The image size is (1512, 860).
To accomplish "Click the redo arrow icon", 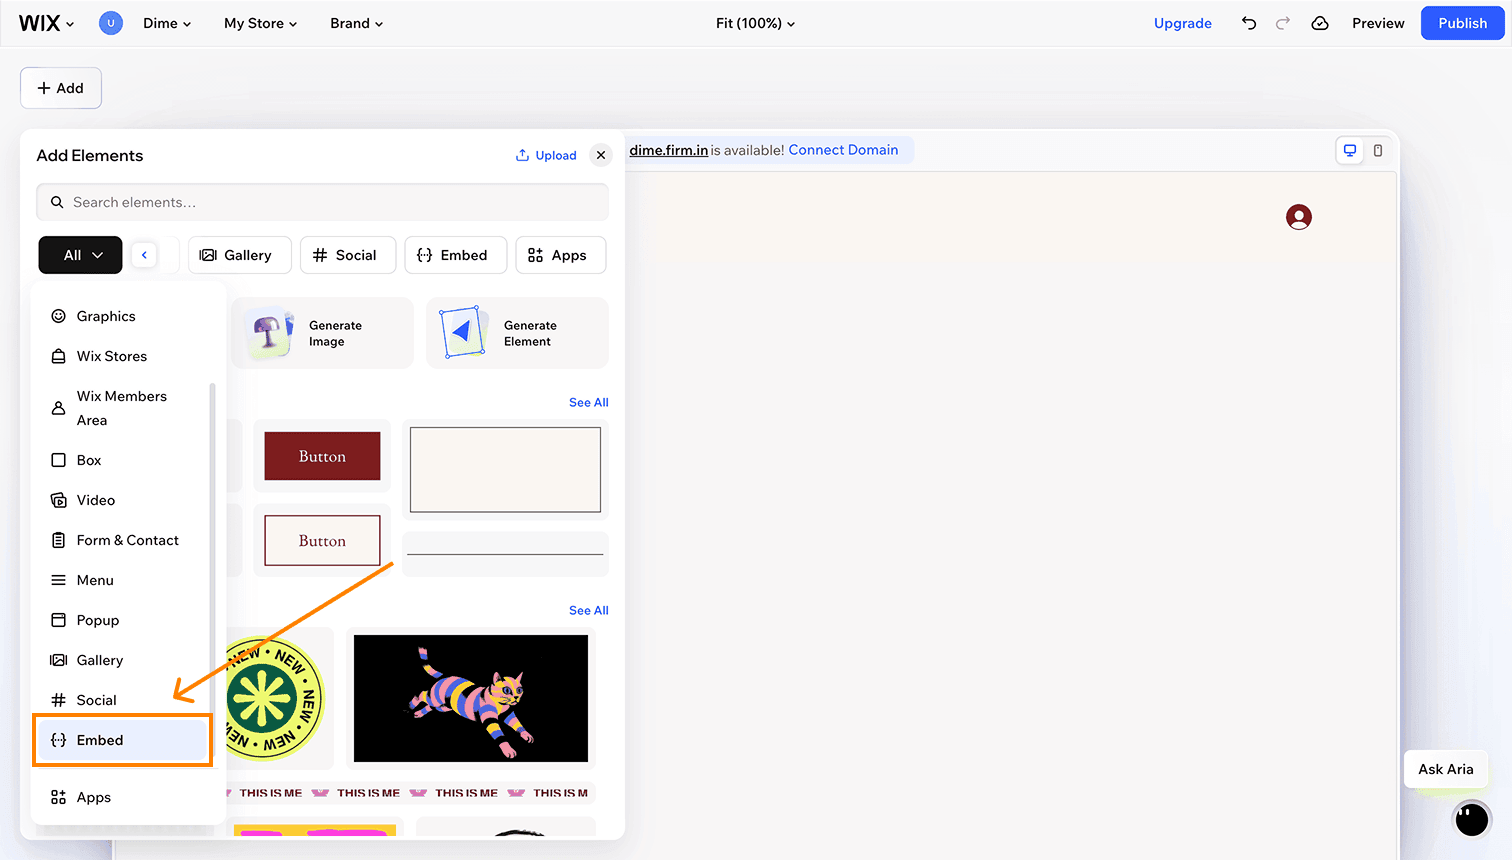I will point(1283,23).
